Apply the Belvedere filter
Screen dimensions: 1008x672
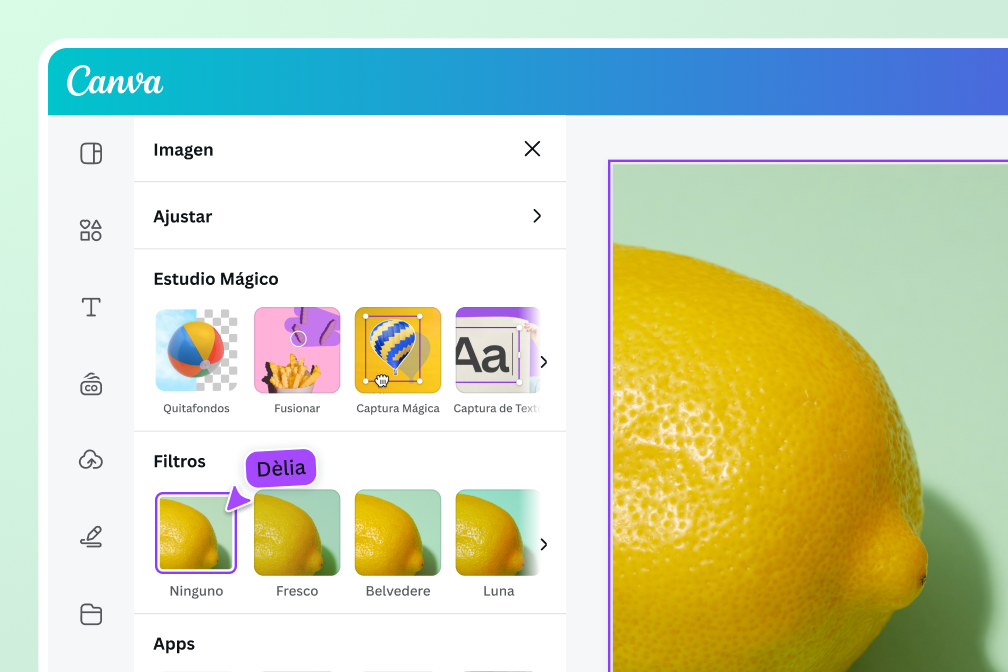pos(398,532)
